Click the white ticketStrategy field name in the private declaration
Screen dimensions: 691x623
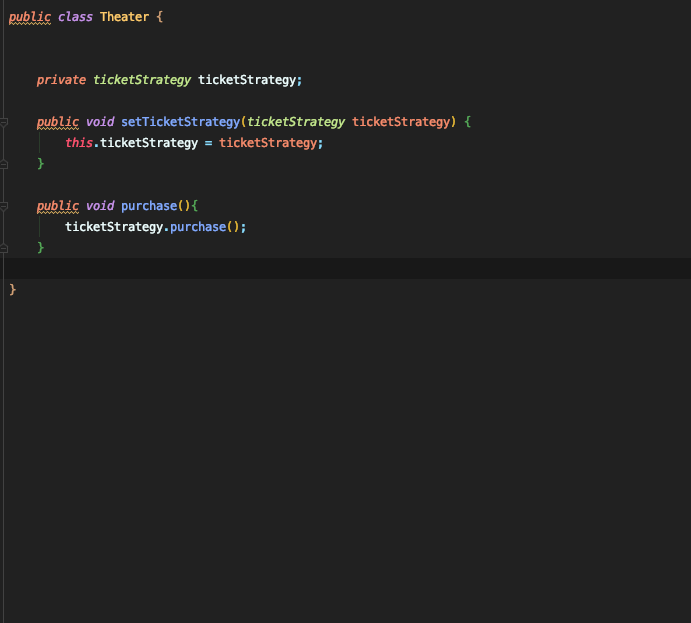coord(247,80)
